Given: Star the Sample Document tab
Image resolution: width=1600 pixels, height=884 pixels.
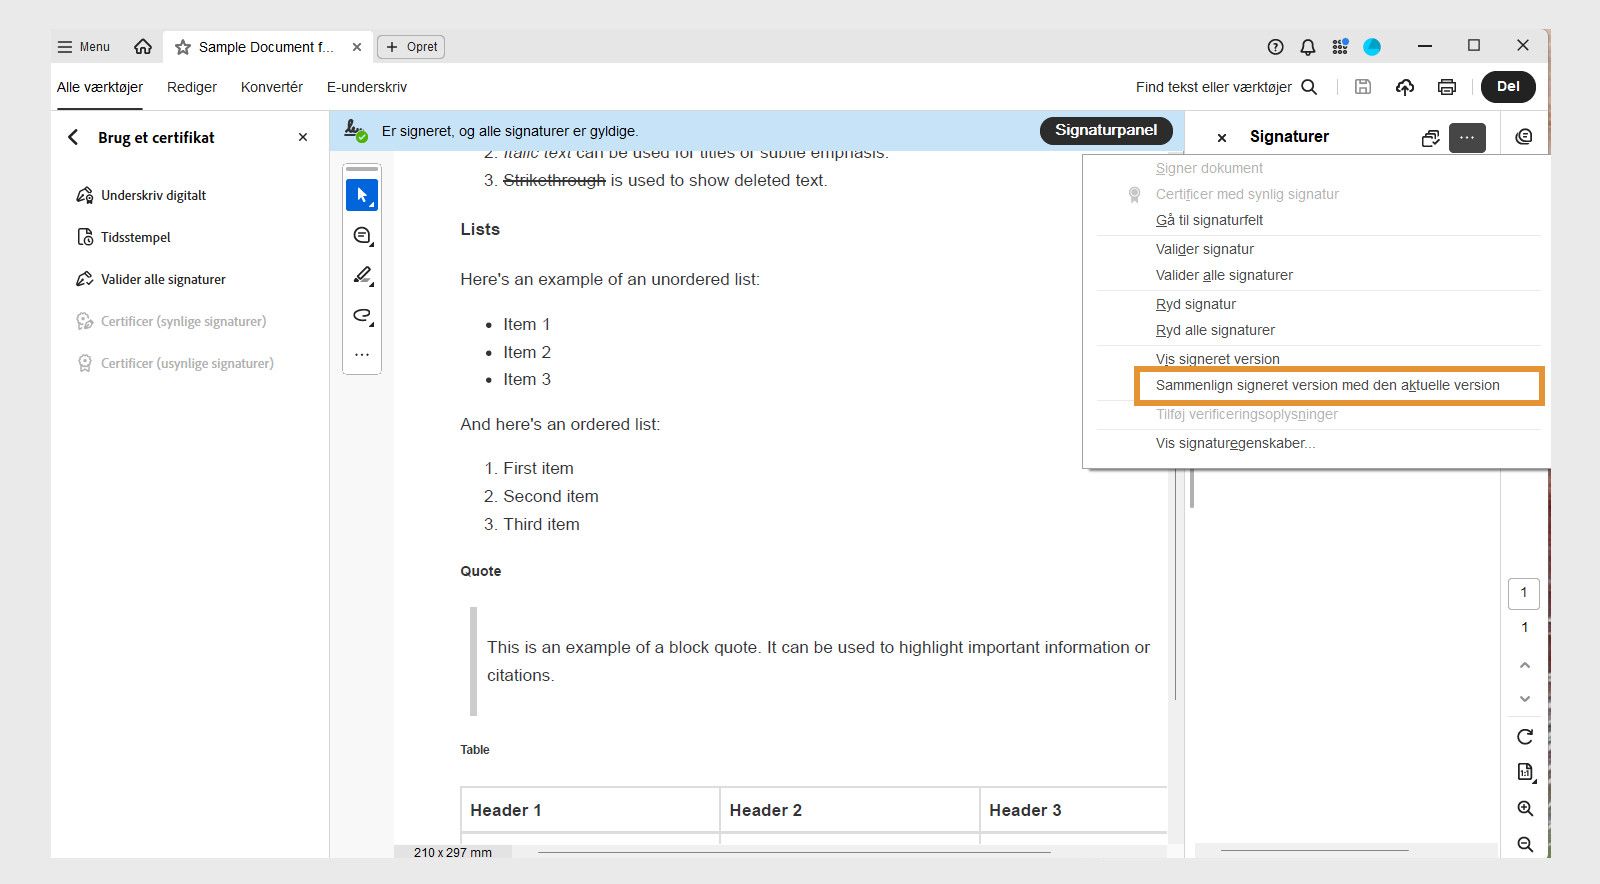Looking at the screenshot, I should click(183, 47).
